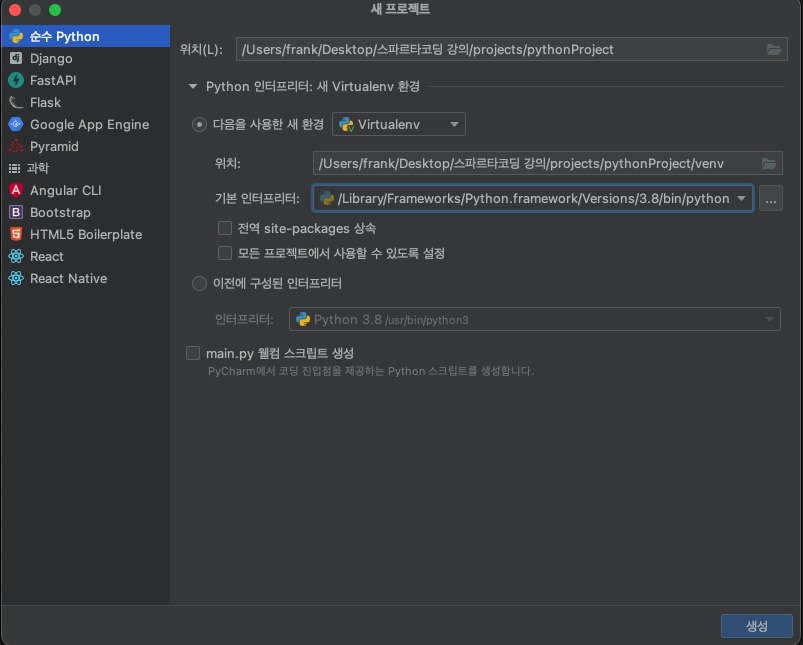Click the red close window button
Viewport: 803px width, 645px height.
click(x=15, y=10)
